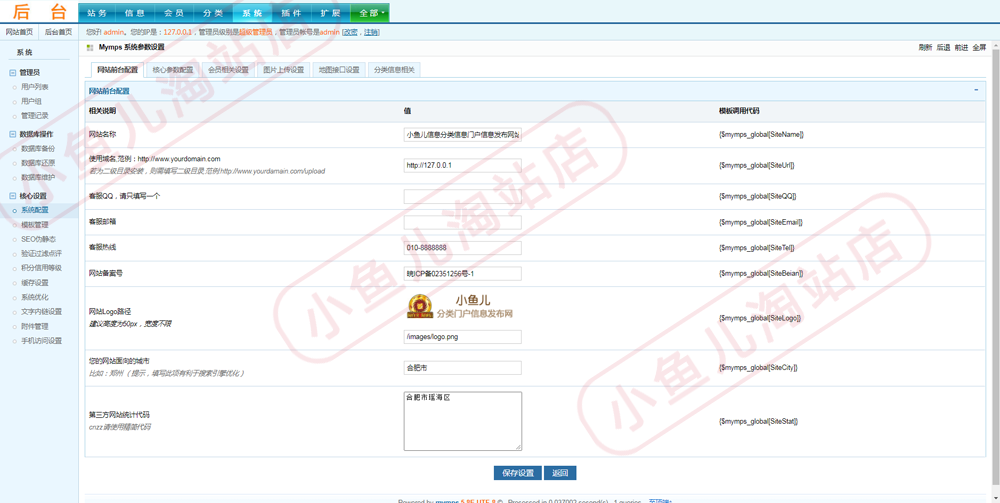Viewport: 1000px width, 503px height.
Task: Open the 站务 top menu
Action: (x=98, y=13)
